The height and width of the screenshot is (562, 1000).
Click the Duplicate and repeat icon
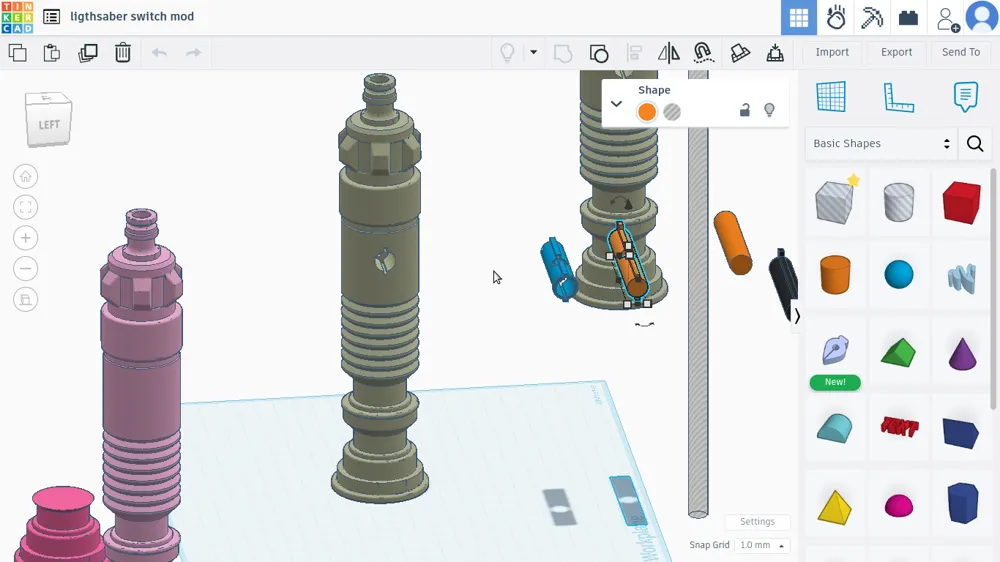coord(87,53)
